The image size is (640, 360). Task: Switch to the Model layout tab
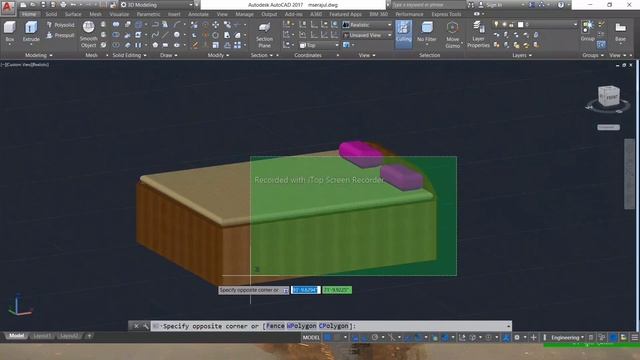[16, 336]
